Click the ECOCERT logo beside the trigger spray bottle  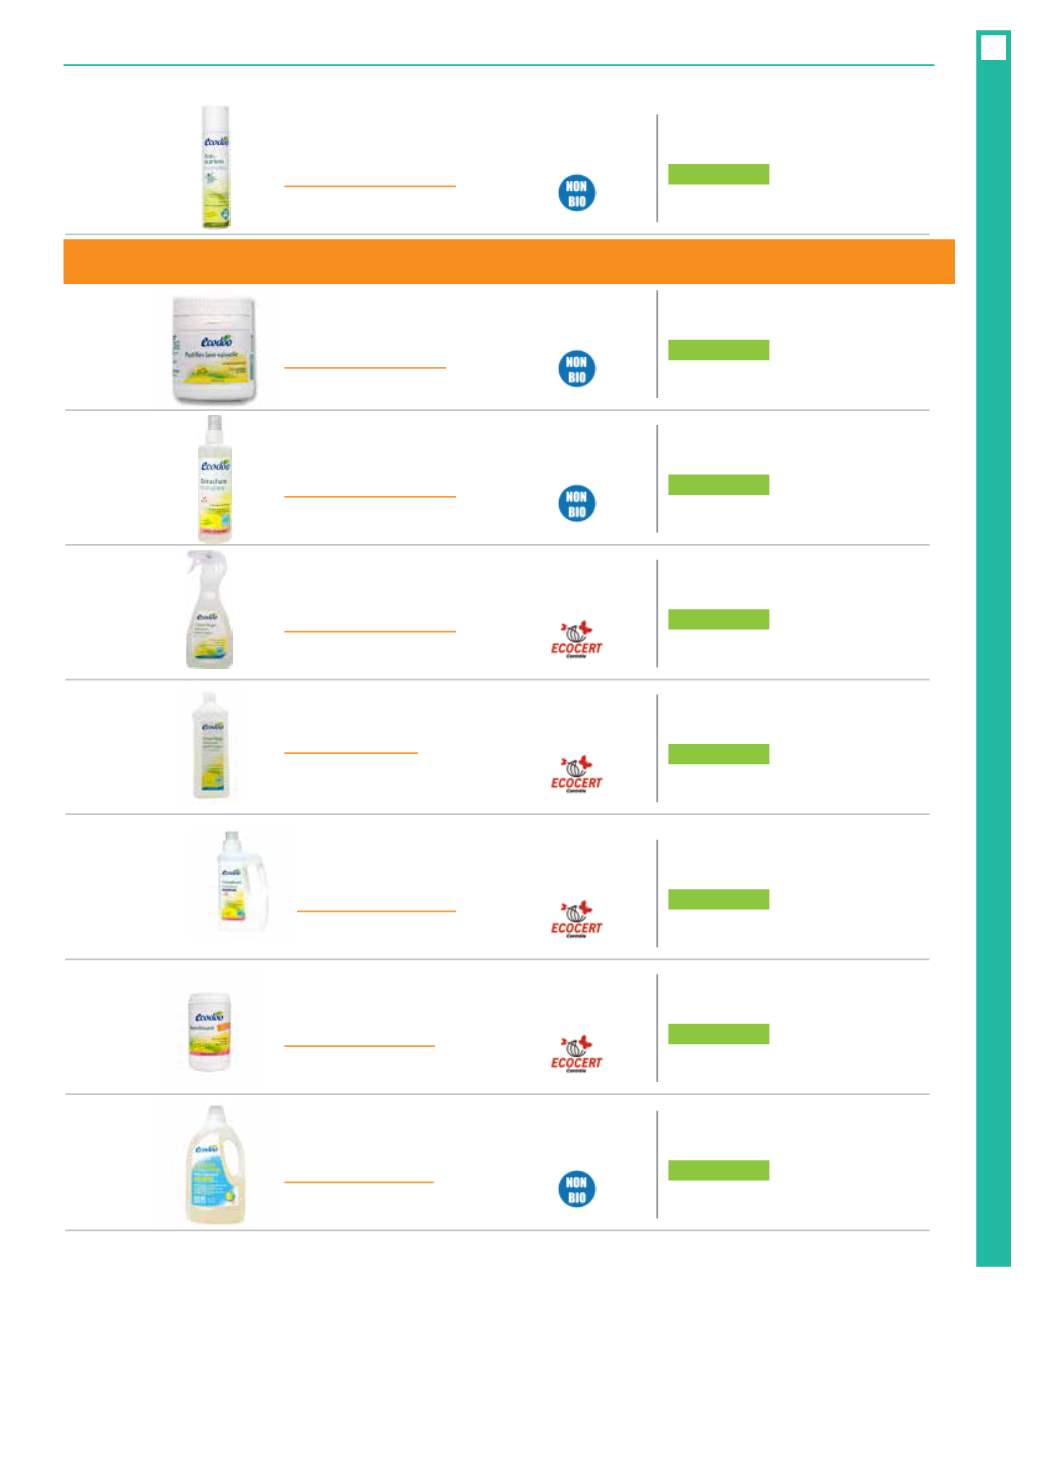click(577, 639)
